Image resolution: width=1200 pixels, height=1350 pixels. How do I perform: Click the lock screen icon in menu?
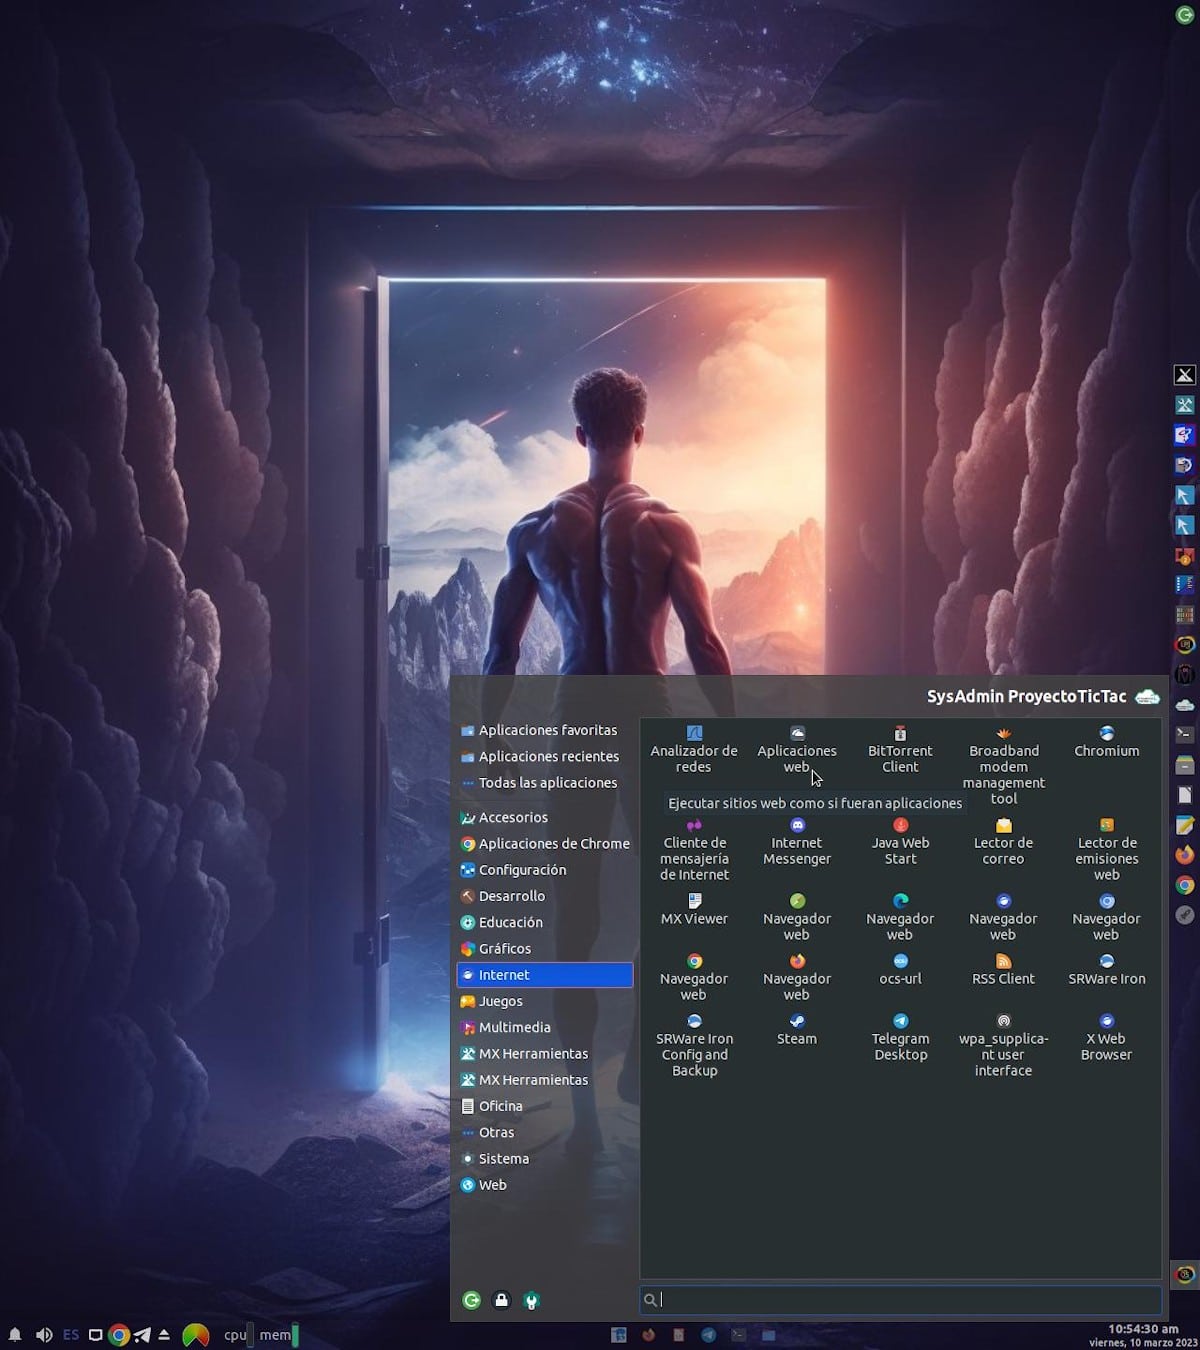click(x=502, y=1300)
